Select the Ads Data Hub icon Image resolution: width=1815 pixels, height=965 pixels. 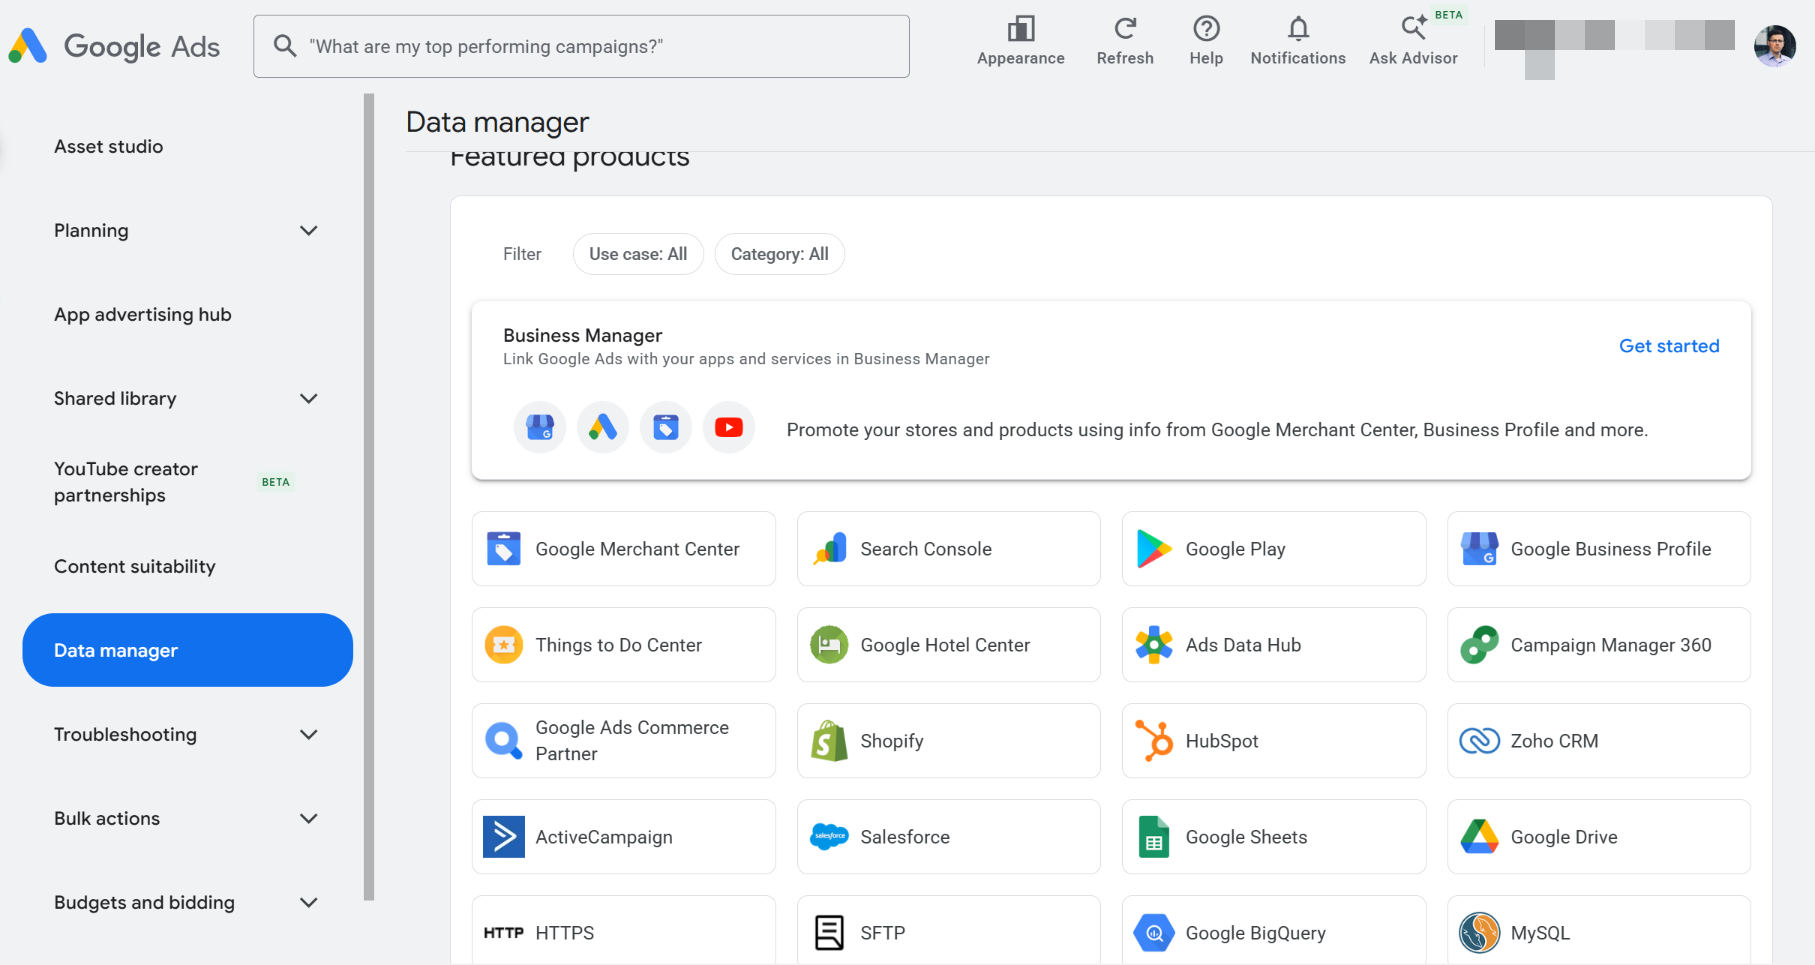pos(1154,645)
